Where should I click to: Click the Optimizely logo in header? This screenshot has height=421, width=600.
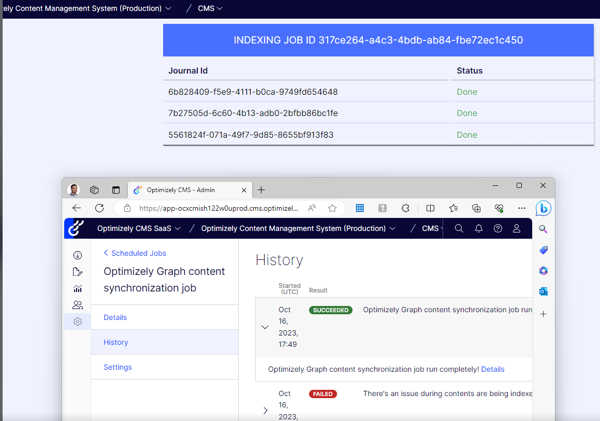(76, 229)
